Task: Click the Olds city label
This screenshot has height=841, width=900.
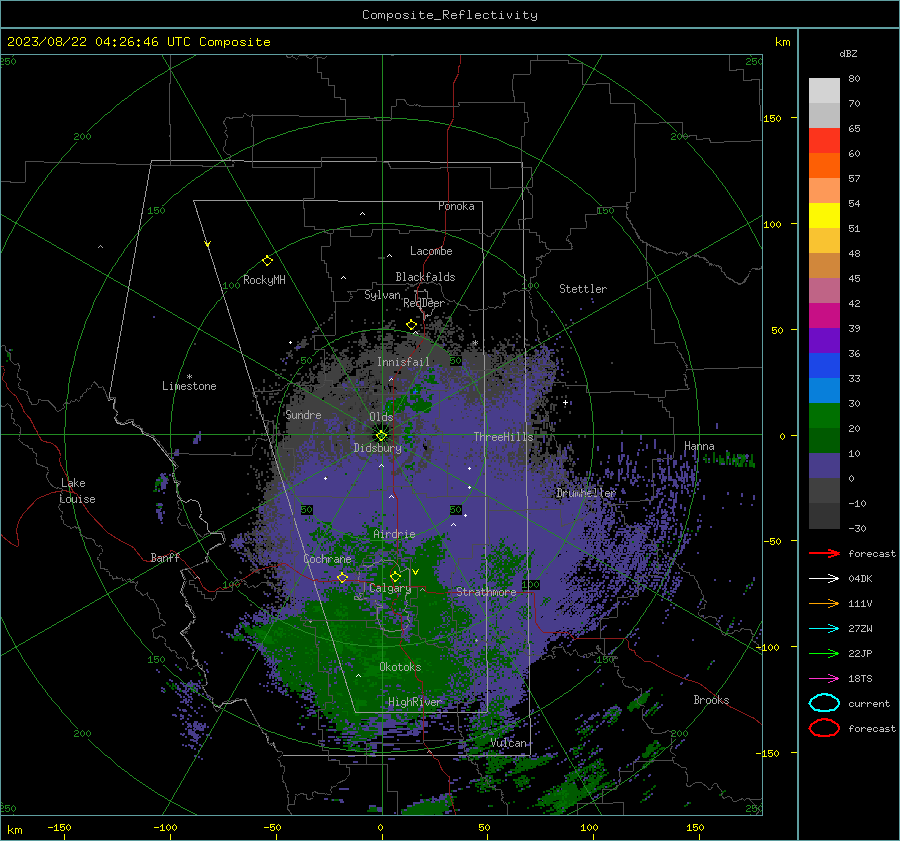Action: pos(381,417)
